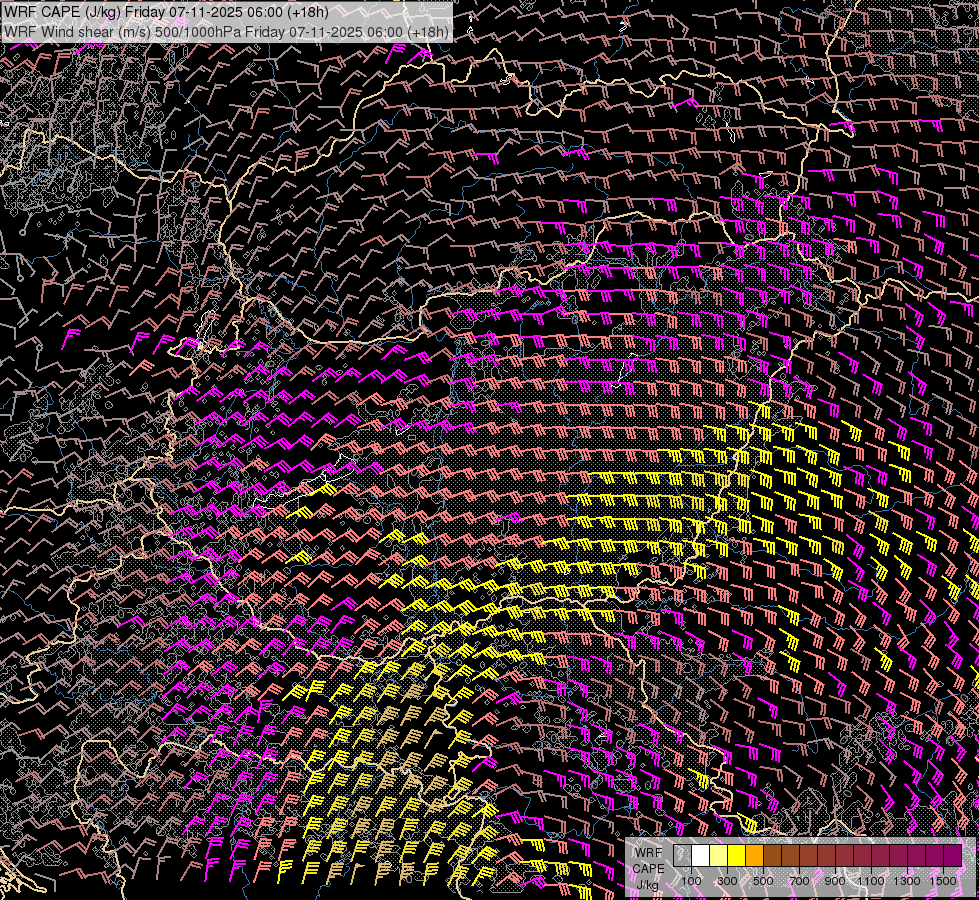979x900 pixels.
Task: Click the 900 tick label on the legend
Action: pos(835,881)
